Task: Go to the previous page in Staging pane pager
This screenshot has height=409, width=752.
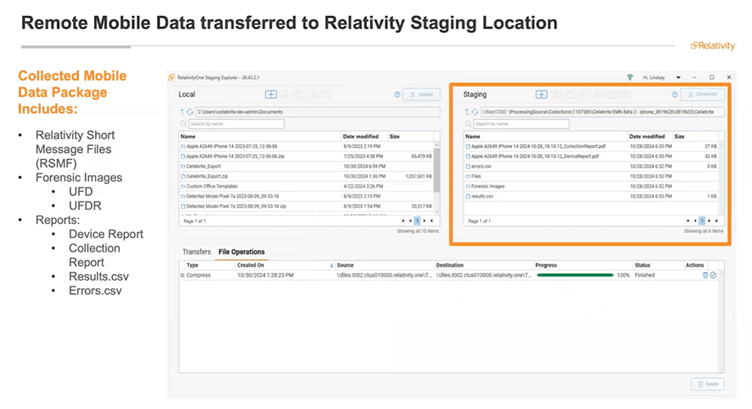Action: pyautogui.click(x=695, y=221)
